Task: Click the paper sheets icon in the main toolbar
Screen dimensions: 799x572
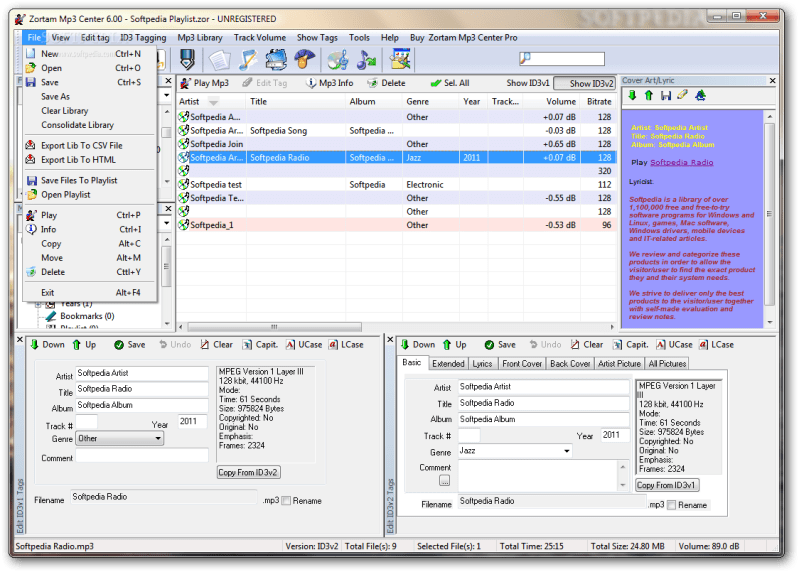Action: coord(220,60)
